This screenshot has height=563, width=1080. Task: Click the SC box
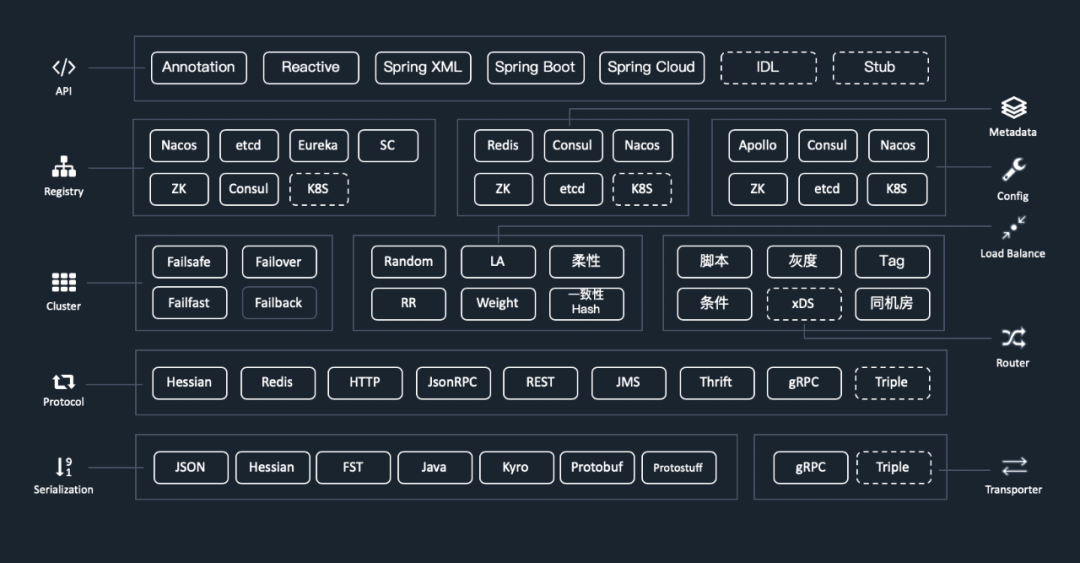click(x=388, y=145)
